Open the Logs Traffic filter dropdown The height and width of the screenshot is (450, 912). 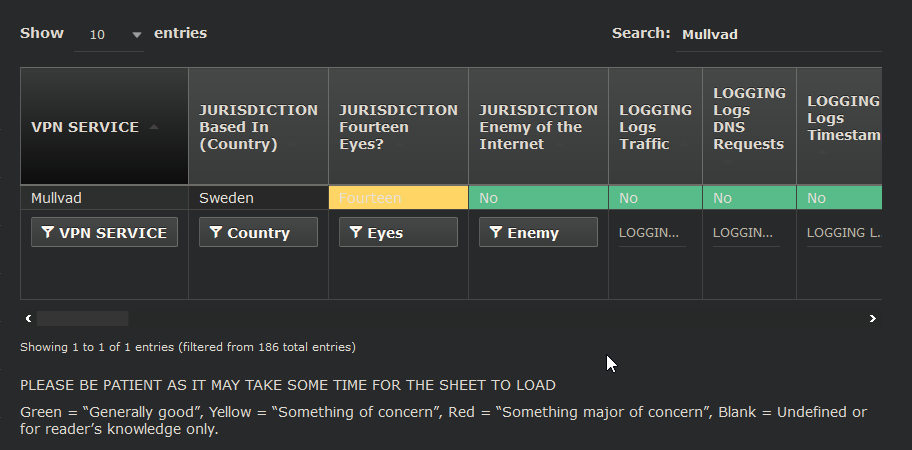coord(650,233)
